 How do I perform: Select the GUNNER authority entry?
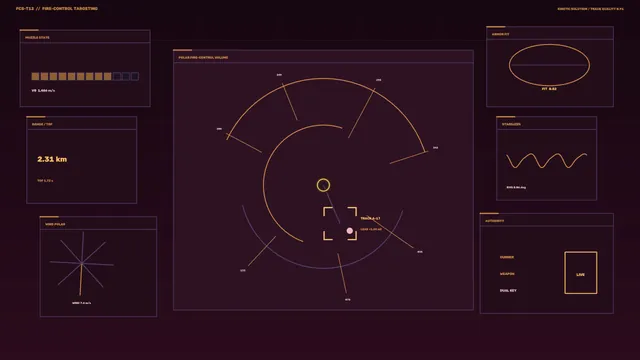coord(507,257)
